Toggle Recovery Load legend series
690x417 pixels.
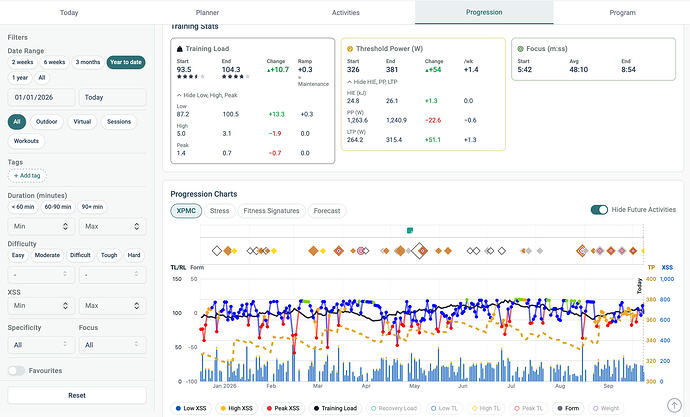(x=393, y=408)
